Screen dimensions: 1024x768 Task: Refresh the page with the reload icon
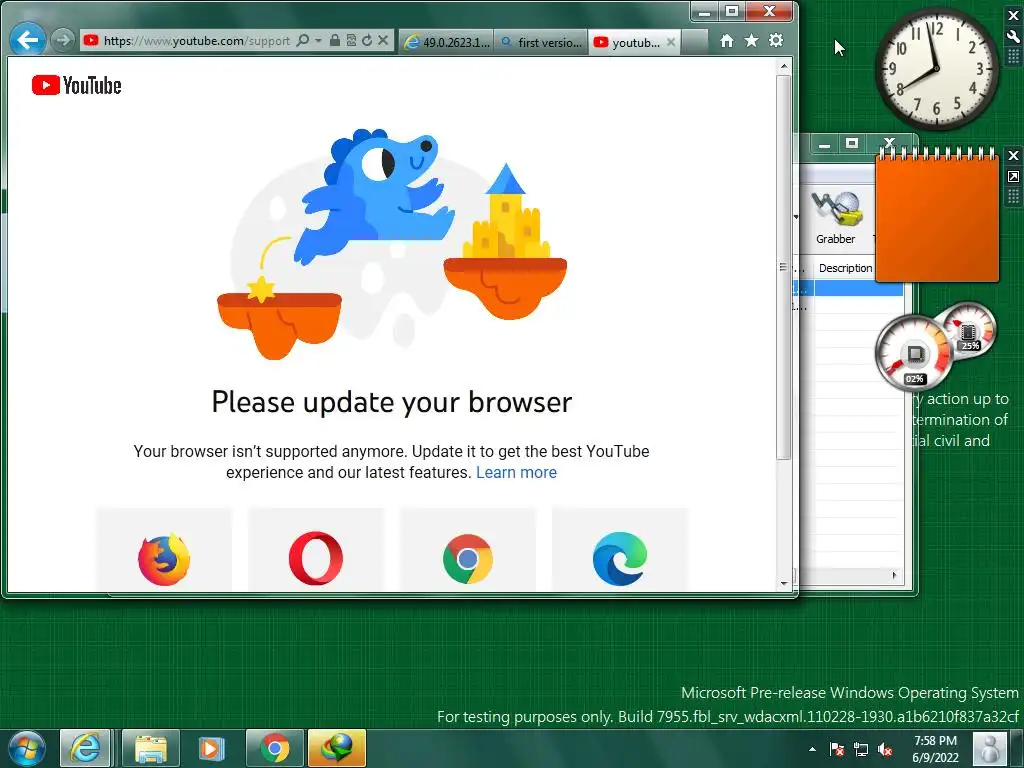point(367,40)
